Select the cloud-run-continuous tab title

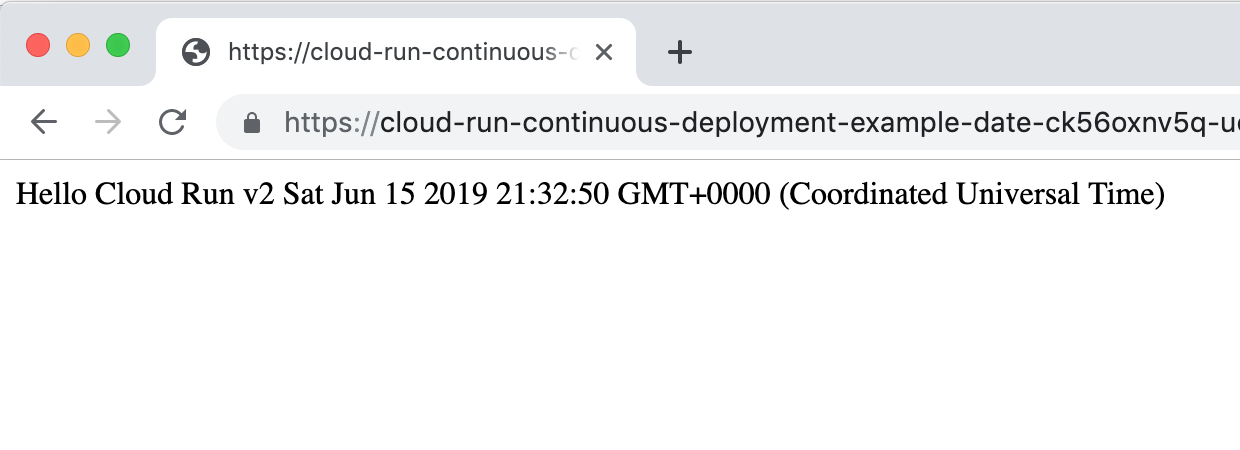(x=400, y=52)
